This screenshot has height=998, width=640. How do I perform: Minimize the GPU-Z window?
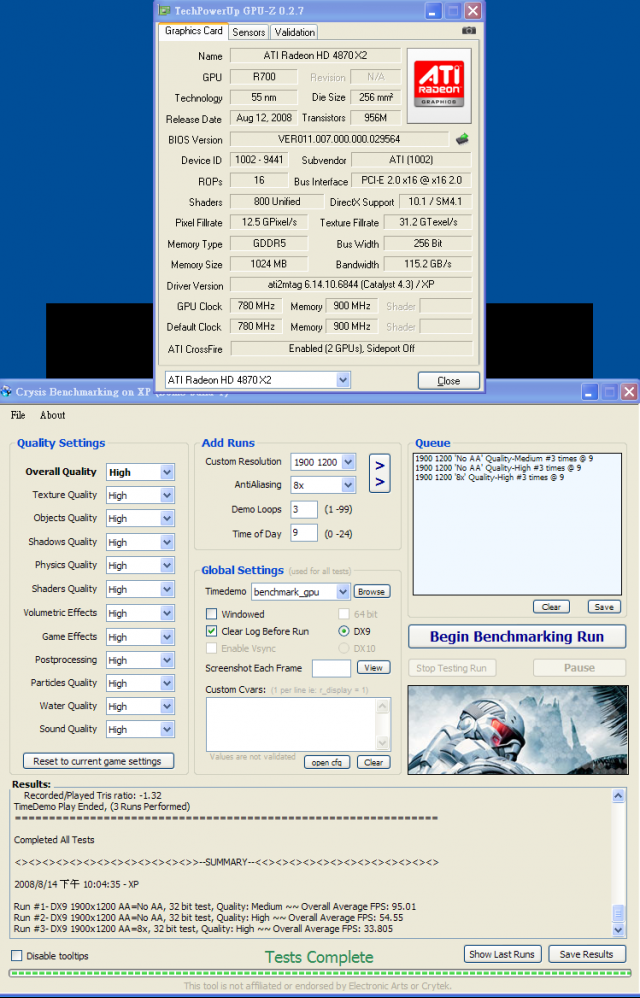[433, 11]
